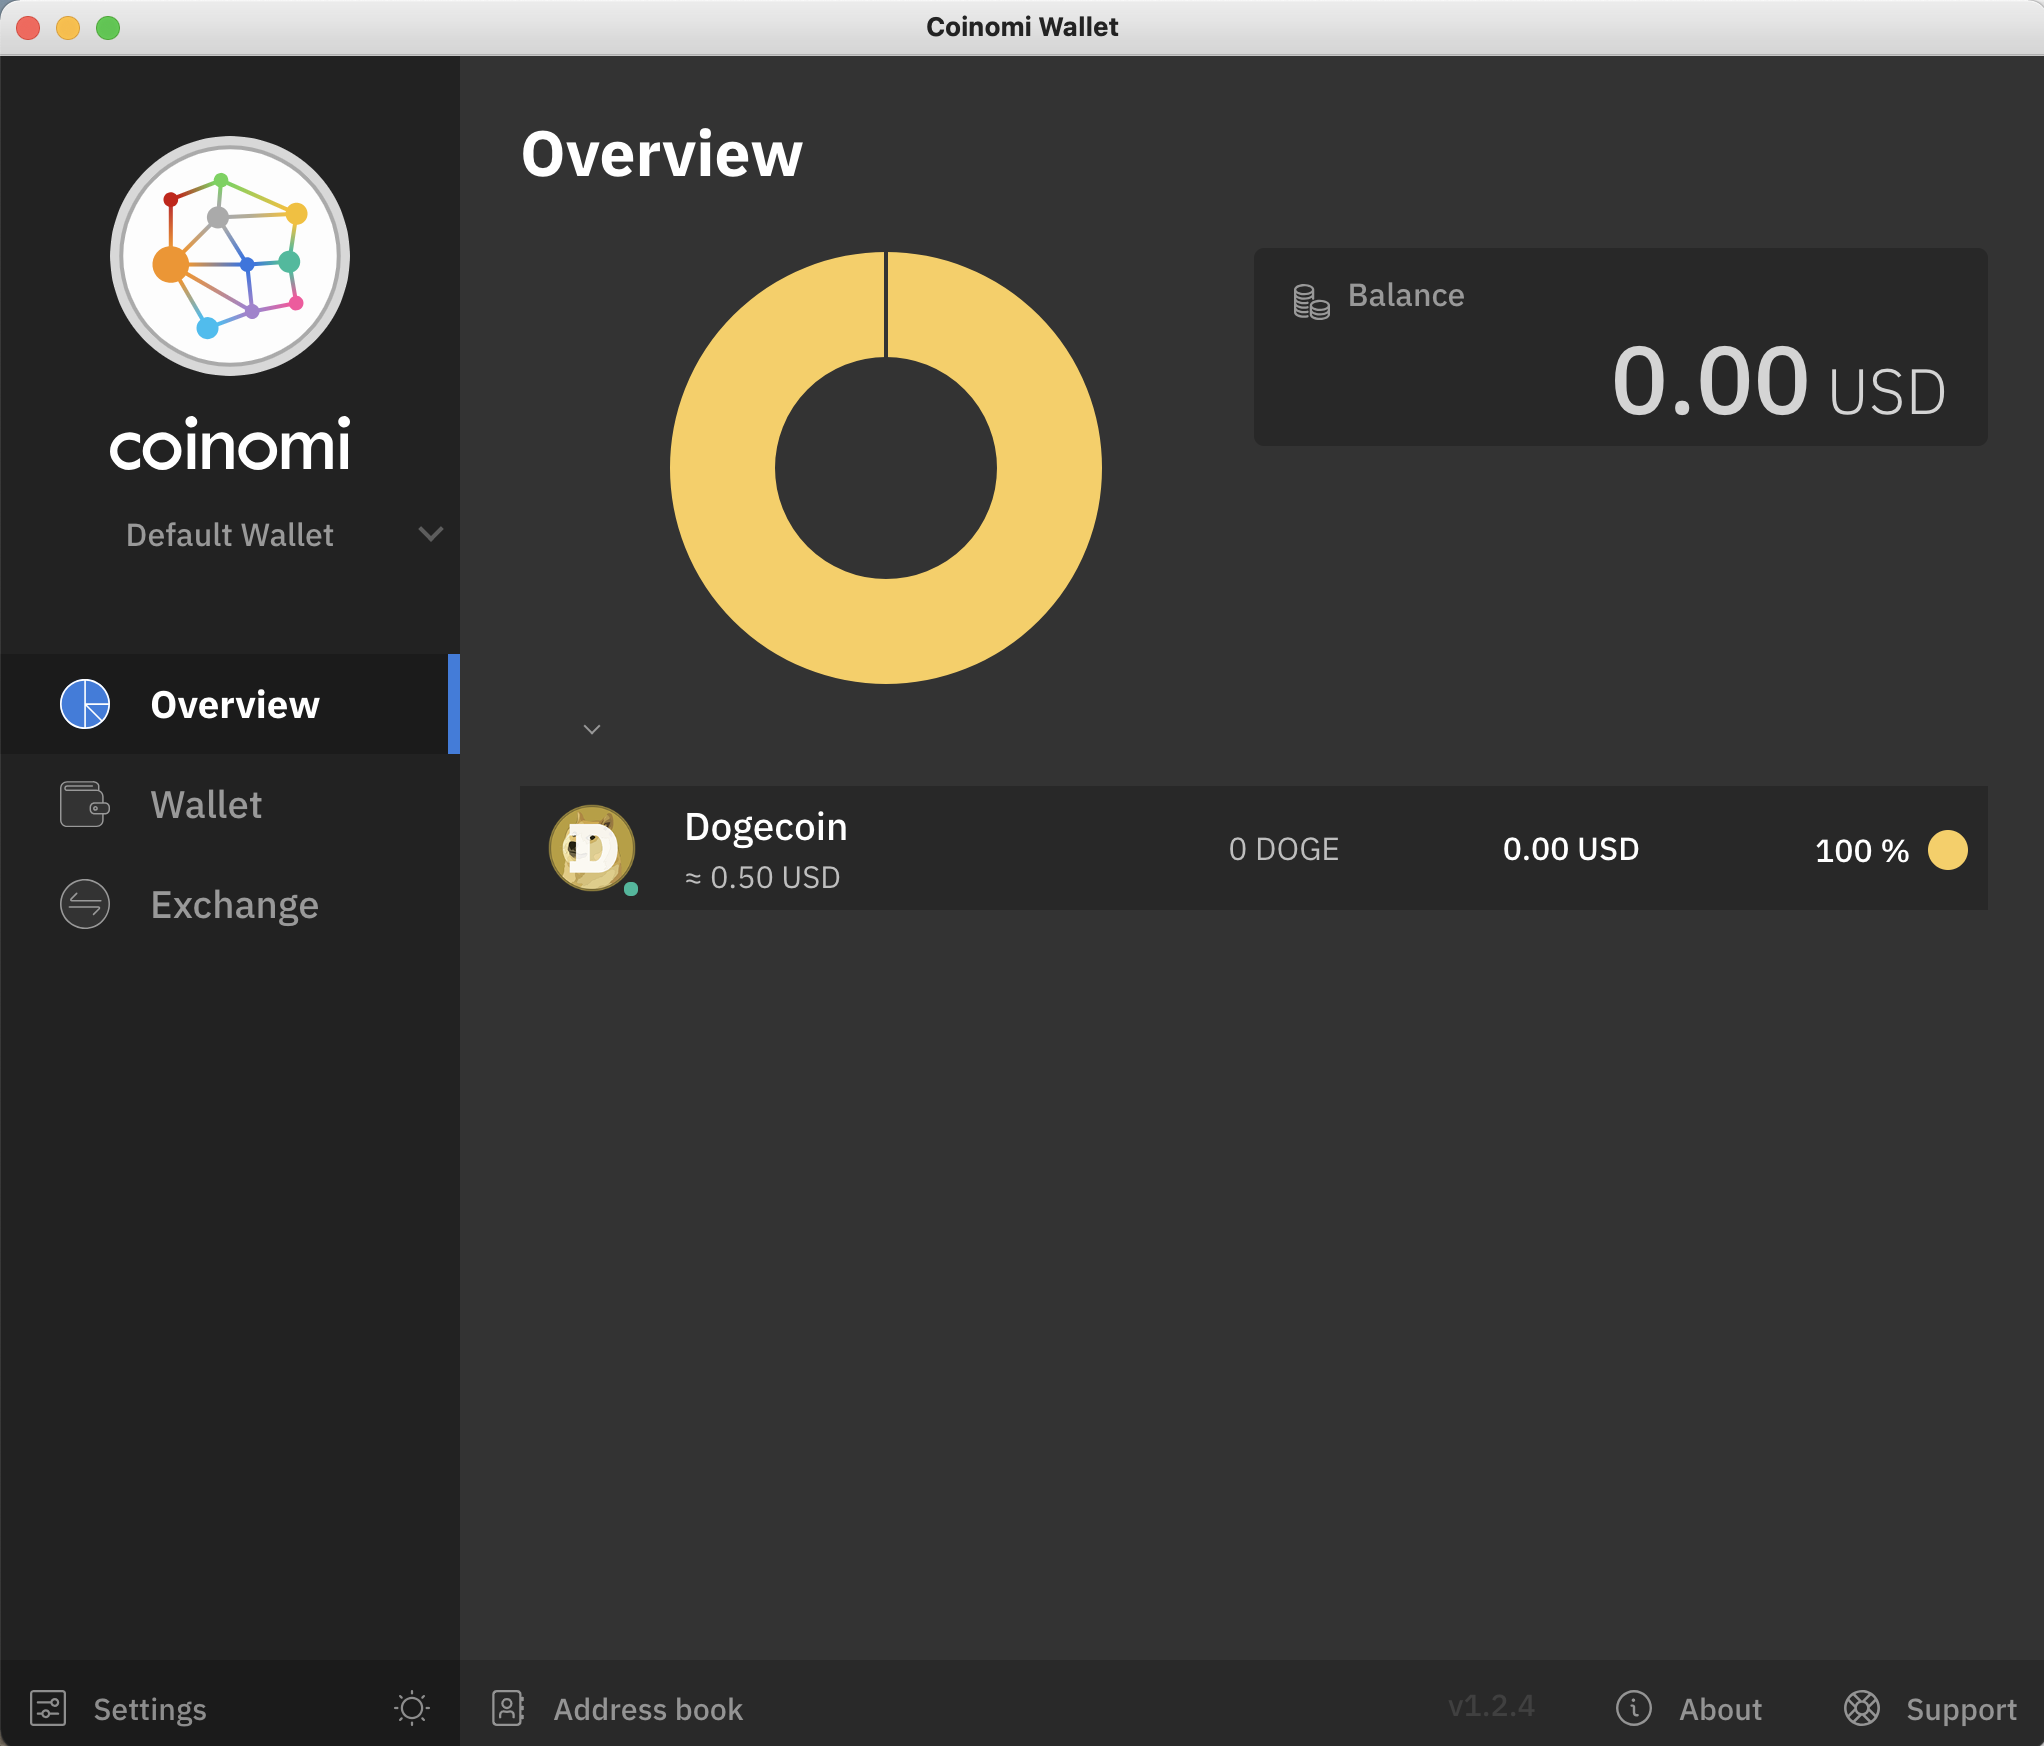Click the About info icon
Screen dimensions: 2044x1746
tap(1634, 1708)
